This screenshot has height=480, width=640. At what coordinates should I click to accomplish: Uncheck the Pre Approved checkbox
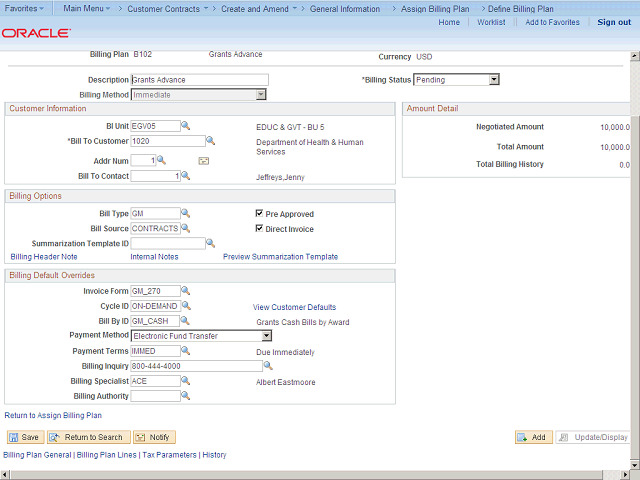coord(260,214)
